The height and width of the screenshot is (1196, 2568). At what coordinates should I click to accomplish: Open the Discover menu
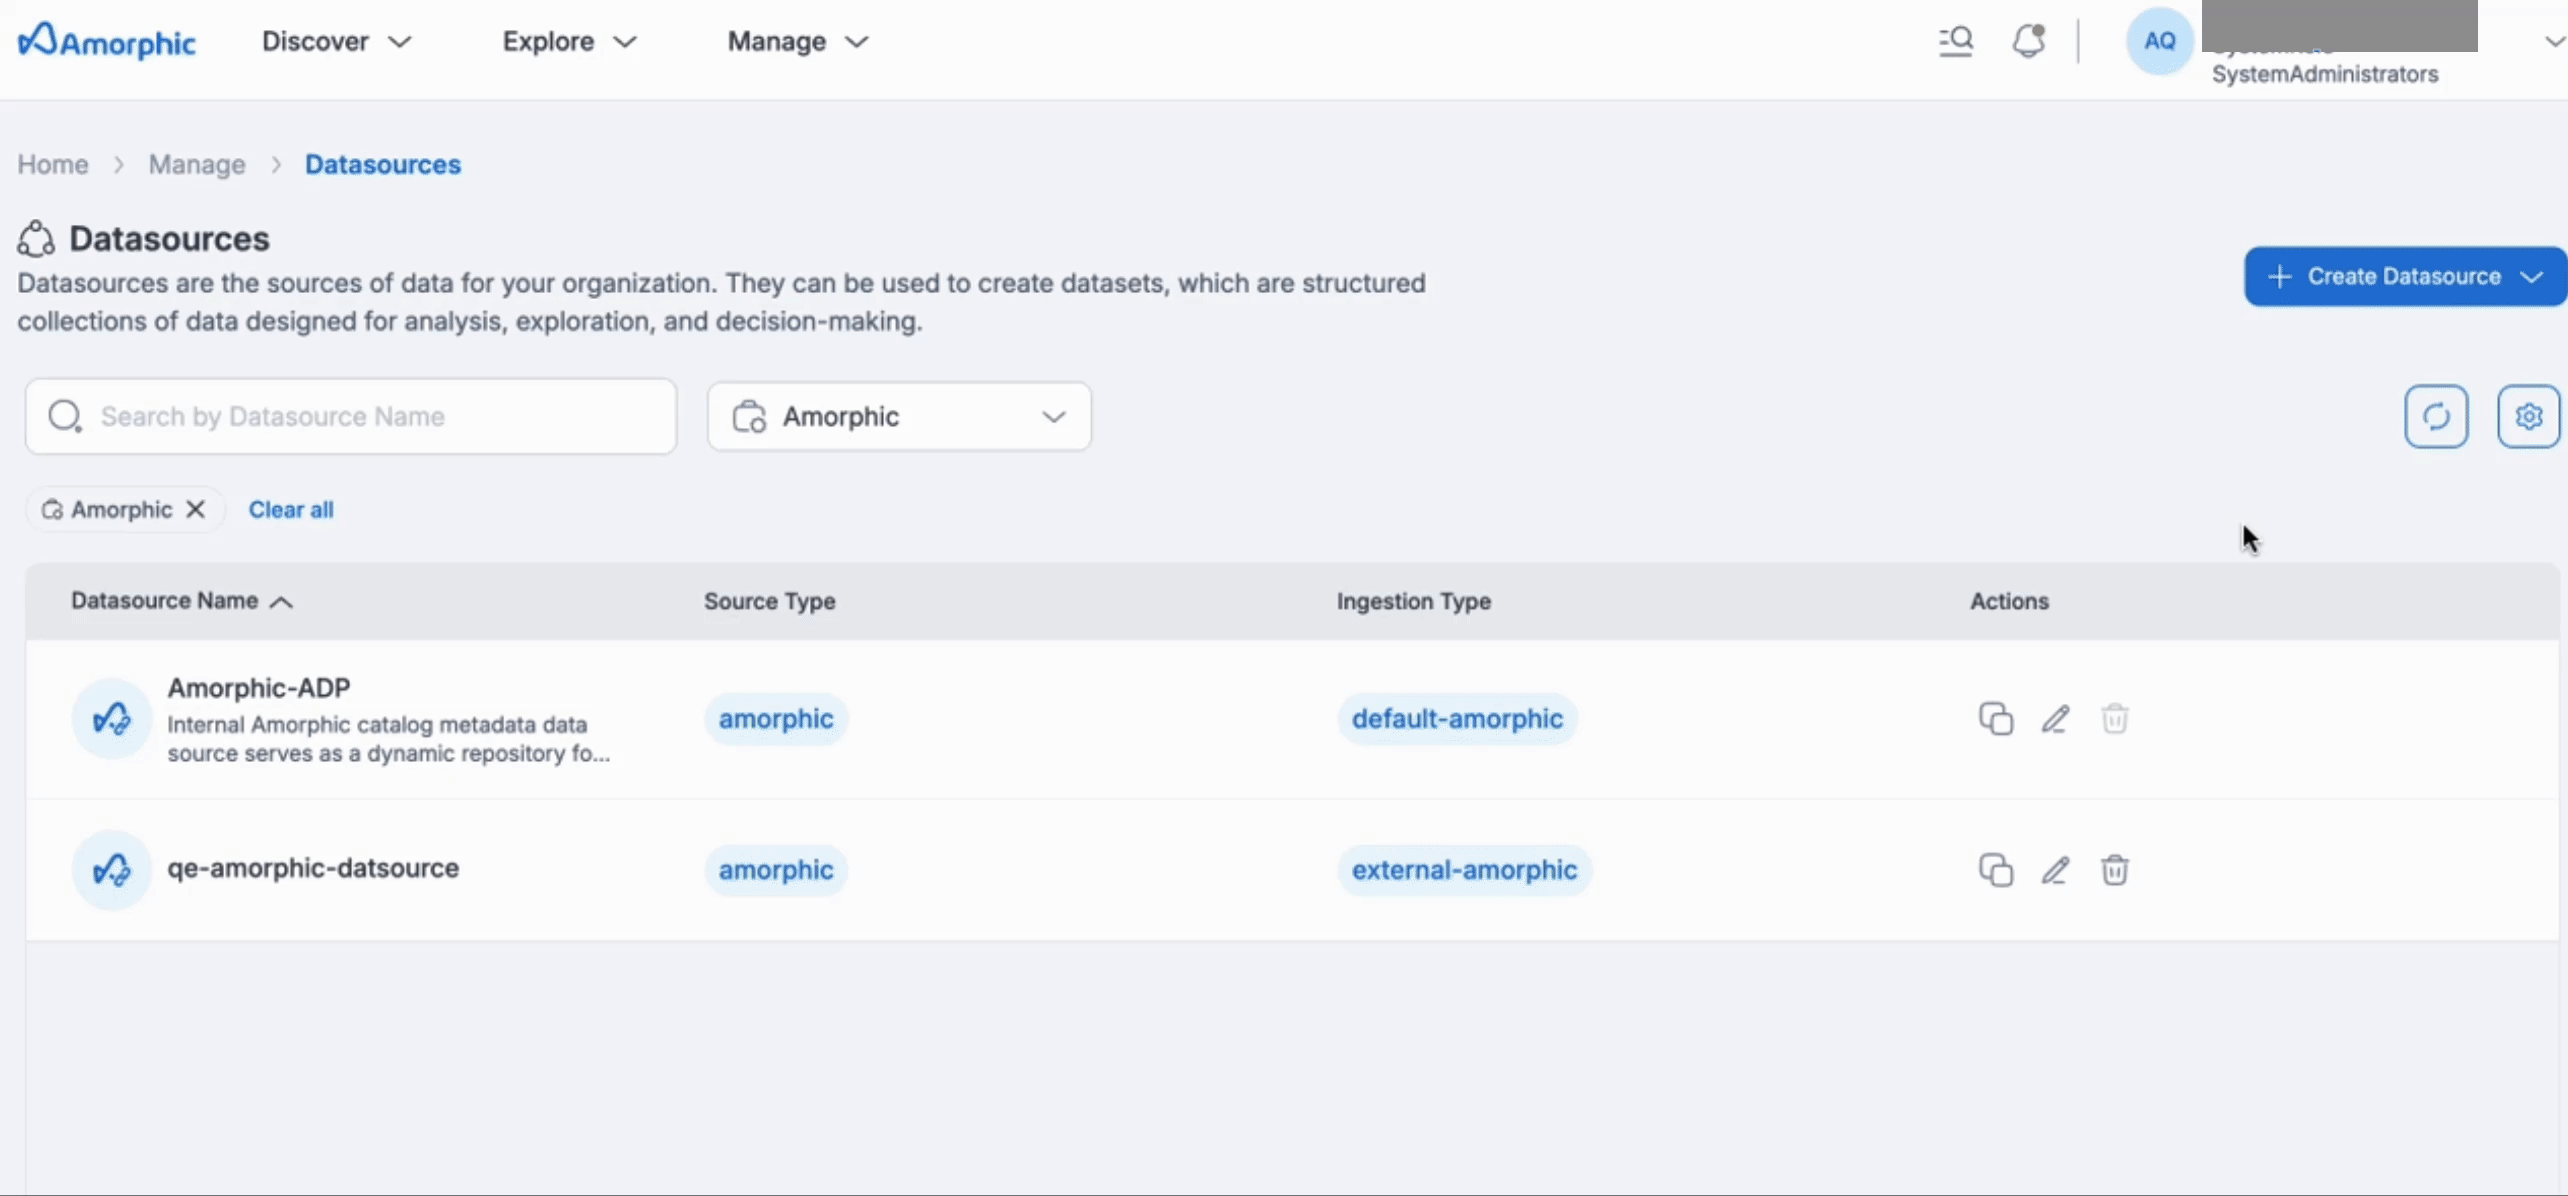(336, 41)
